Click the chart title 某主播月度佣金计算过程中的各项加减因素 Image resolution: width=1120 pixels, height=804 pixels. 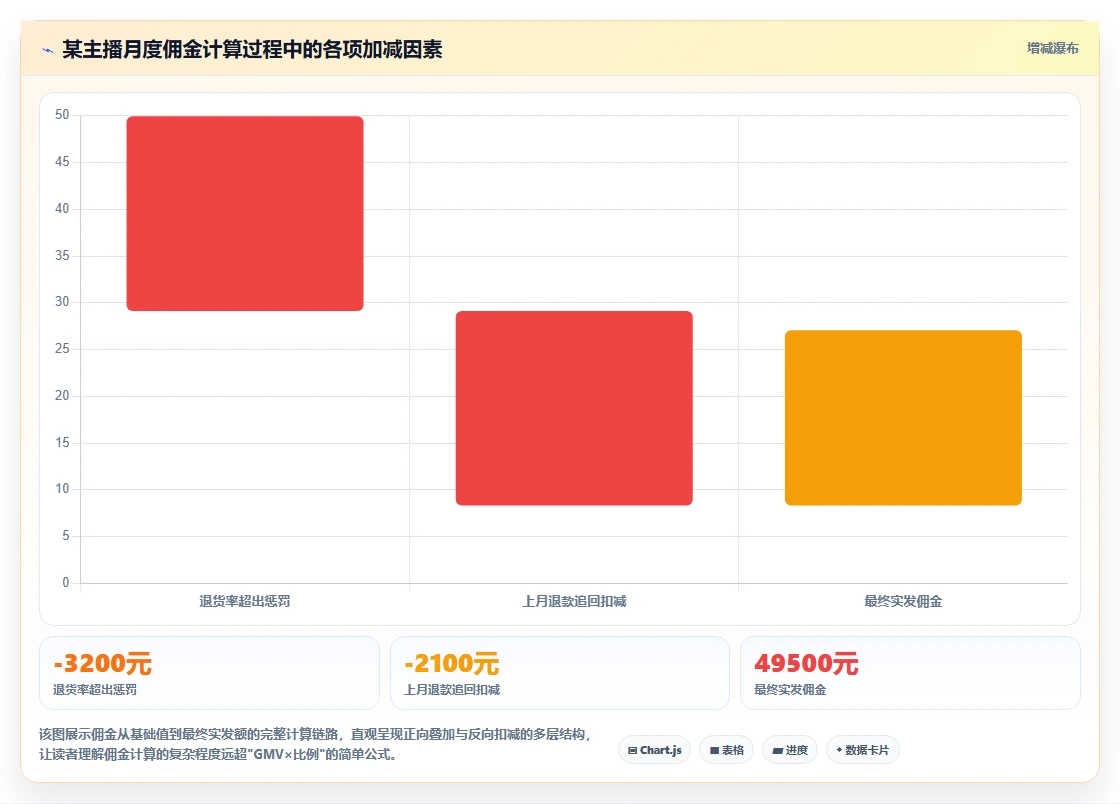click(252, 49)
